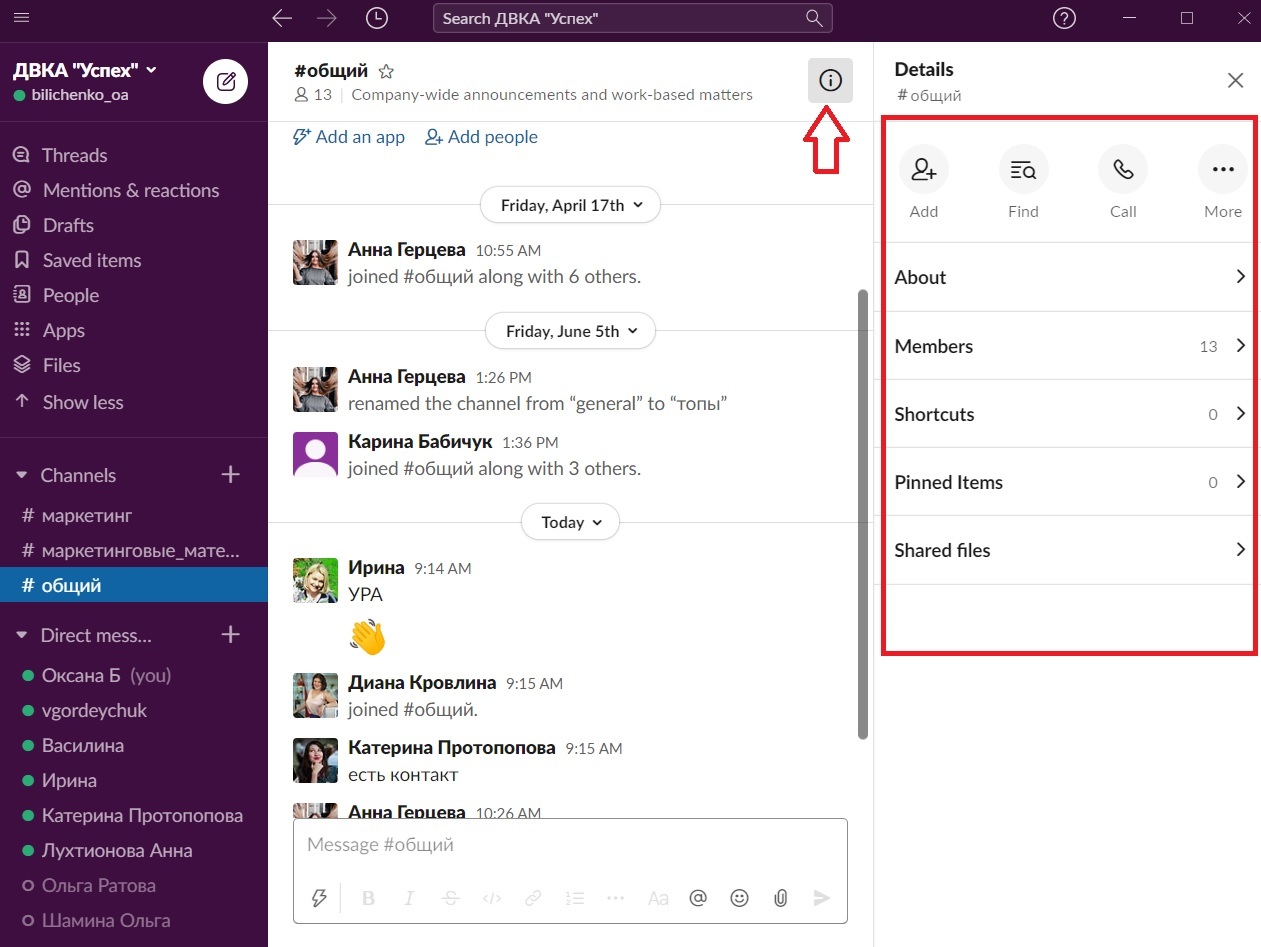
Task: Open Drafts in sidebar
Action: (x=134, y=225)
